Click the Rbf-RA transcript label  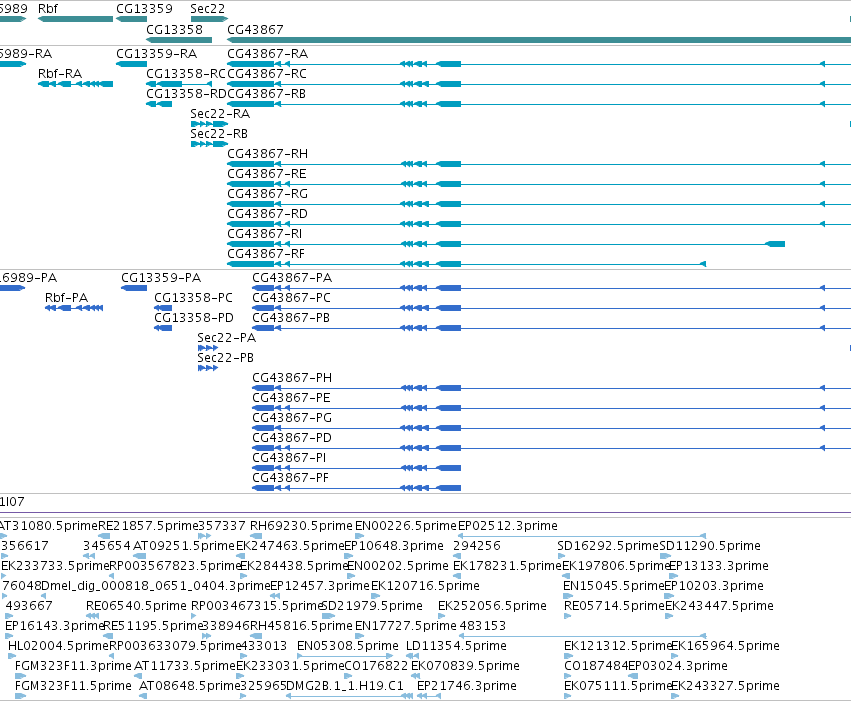click(60, 74)
